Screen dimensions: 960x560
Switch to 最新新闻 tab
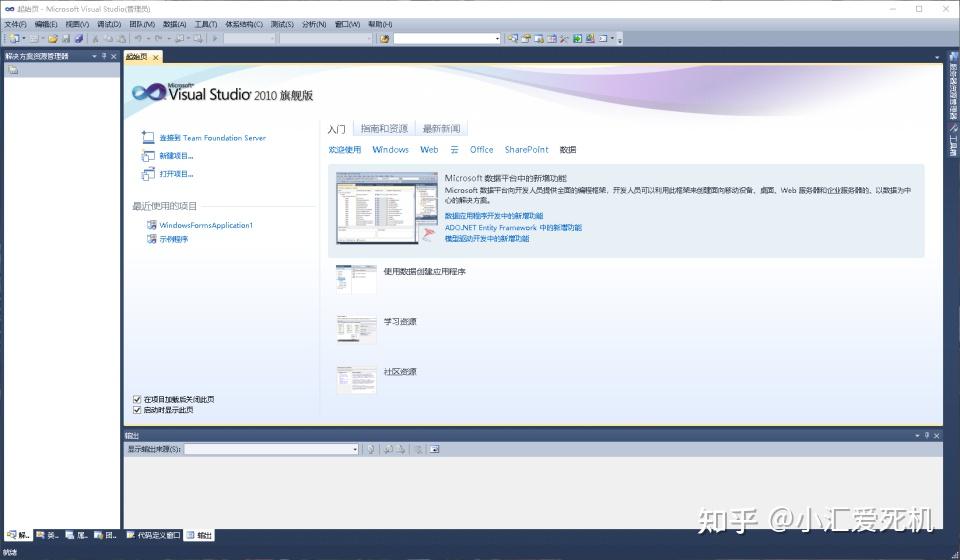point(441,129)
